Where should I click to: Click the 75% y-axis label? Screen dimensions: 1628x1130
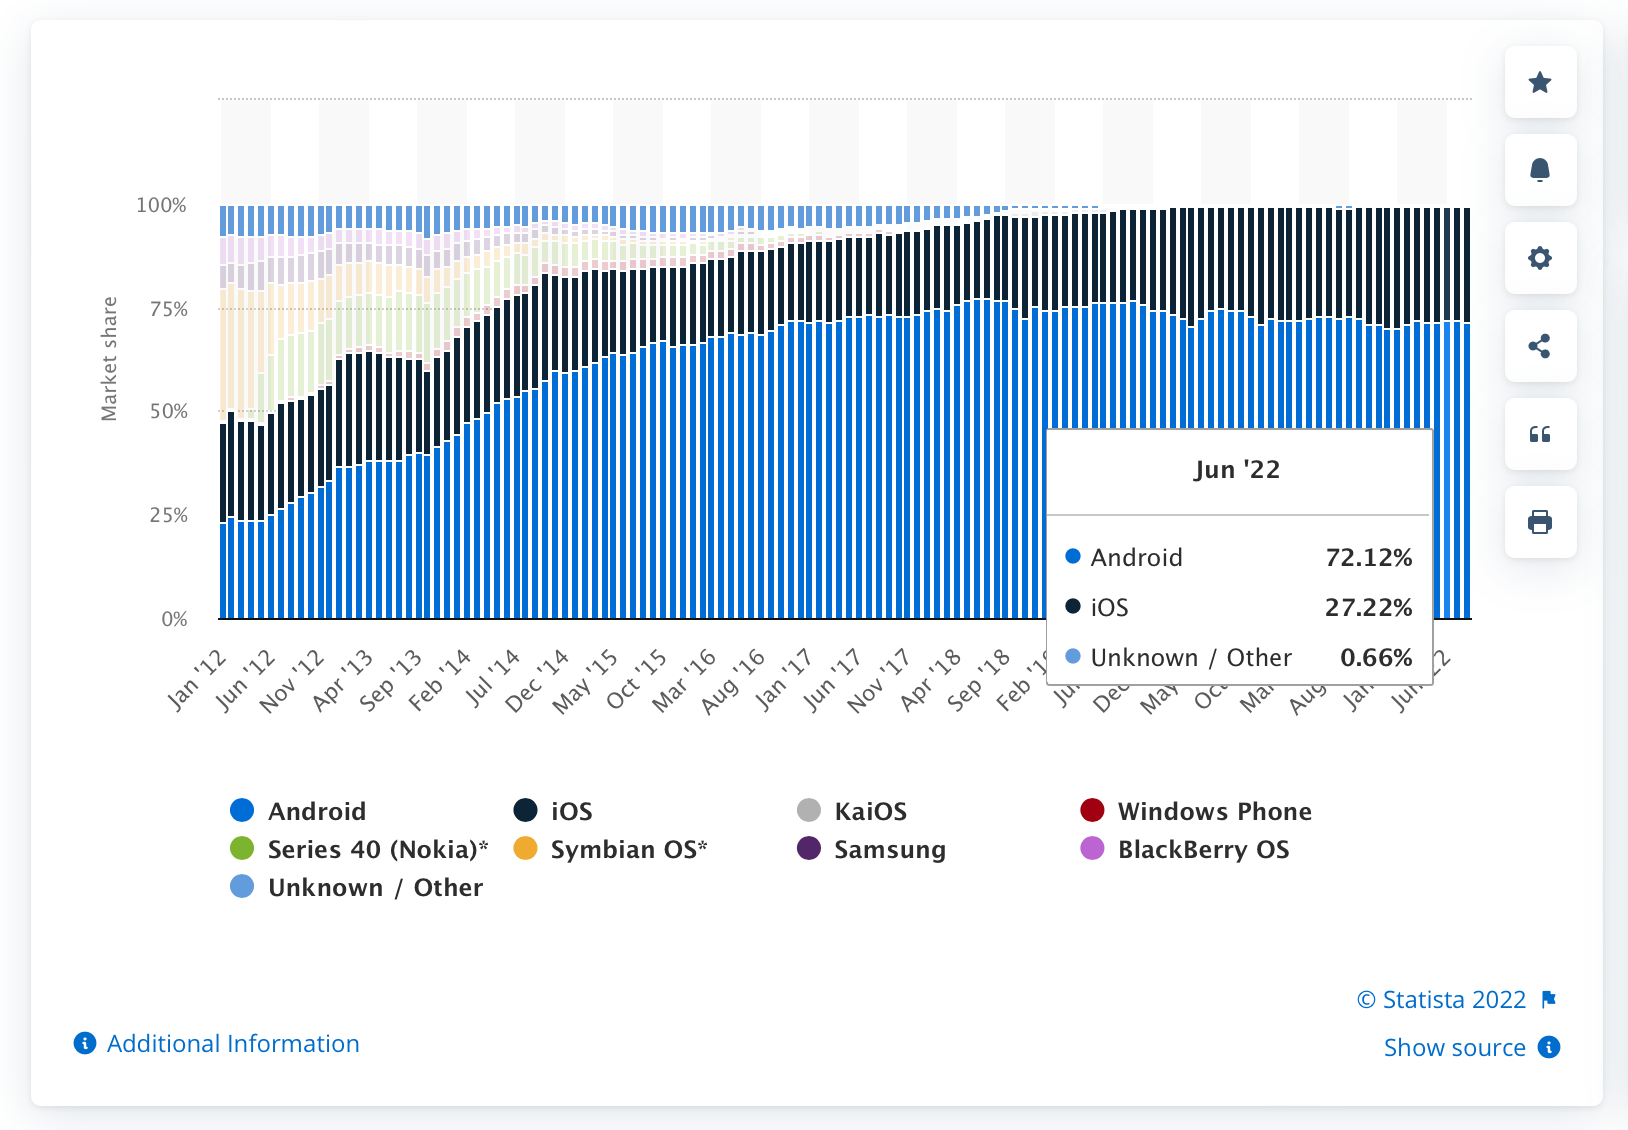click(168, 309)
